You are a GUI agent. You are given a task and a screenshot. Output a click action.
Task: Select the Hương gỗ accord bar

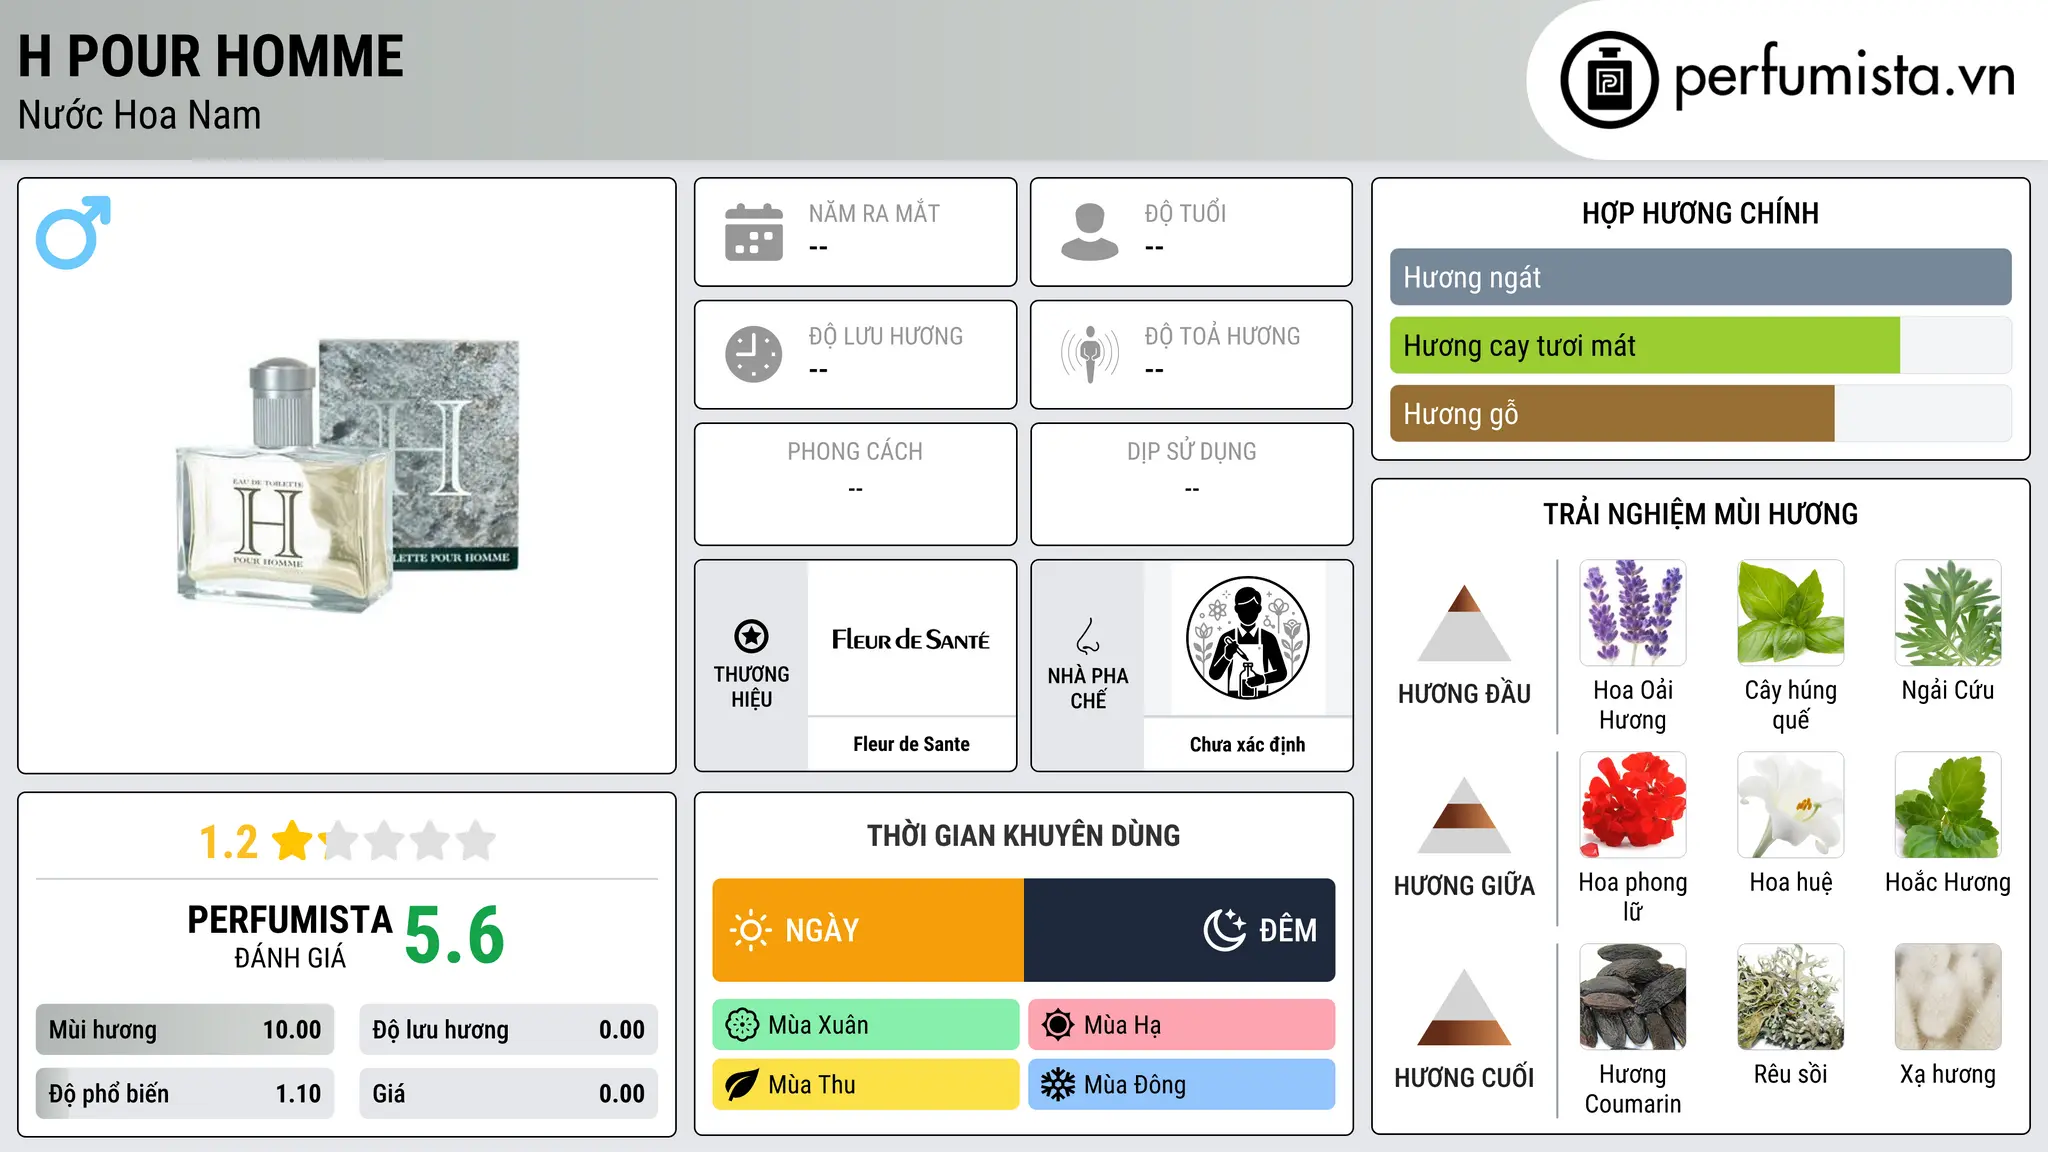tap(1700, 413)
